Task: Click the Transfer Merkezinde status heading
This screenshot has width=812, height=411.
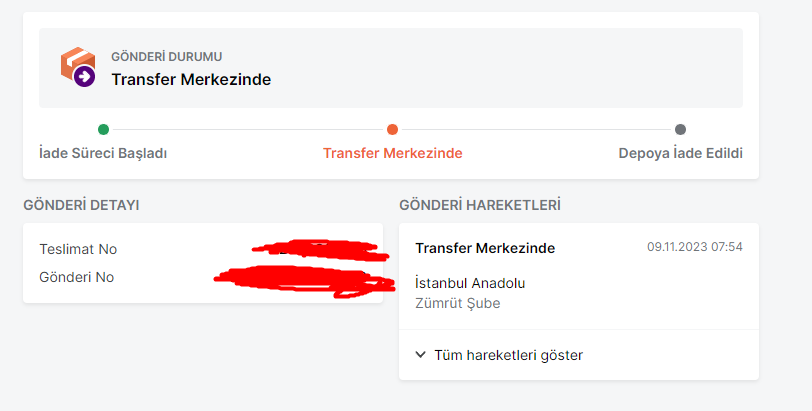Action: pos(191,79)
